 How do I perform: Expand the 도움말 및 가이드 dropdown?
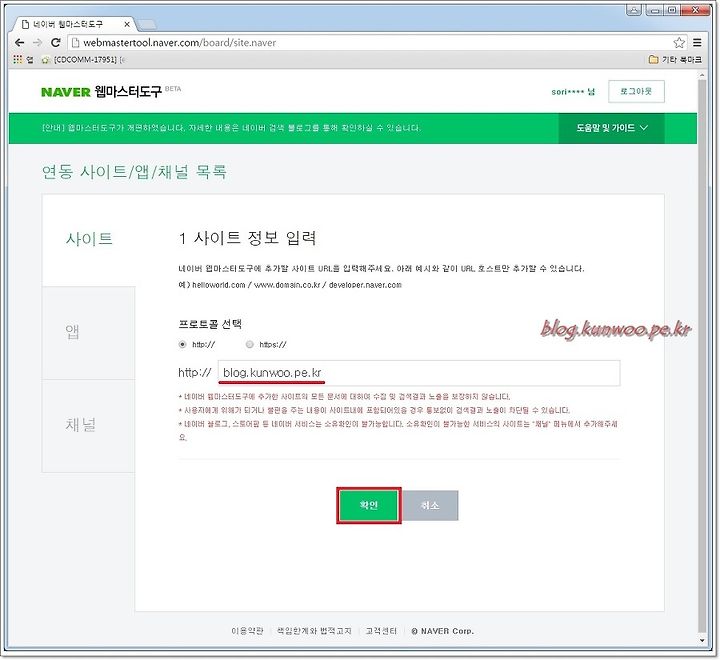point(611,128)
